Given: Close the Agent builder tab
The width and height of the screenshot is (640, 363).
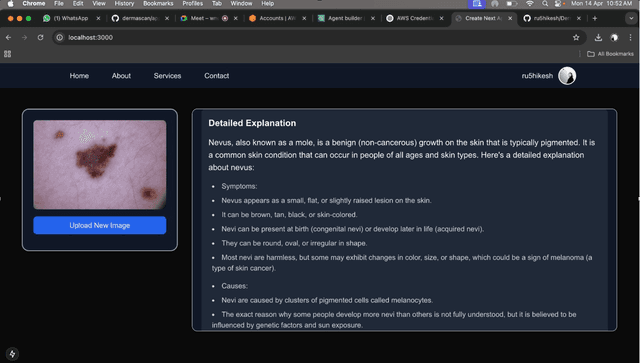Looking at the screenshot, I should click(x=373, y=18).
